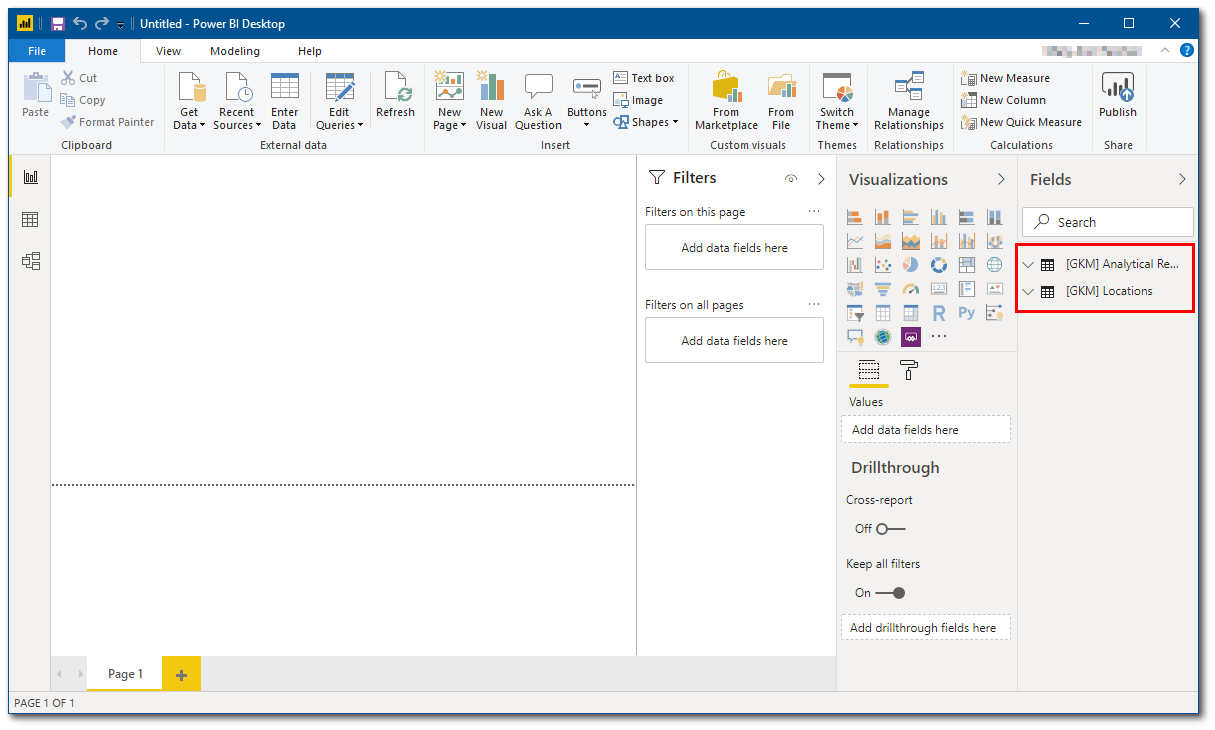Open the Get Data source picker

tap(189, 102)
